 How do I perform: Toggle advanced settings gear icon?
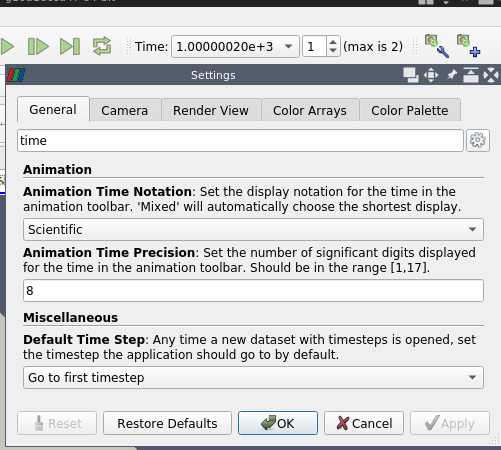[x=478, y=140]
